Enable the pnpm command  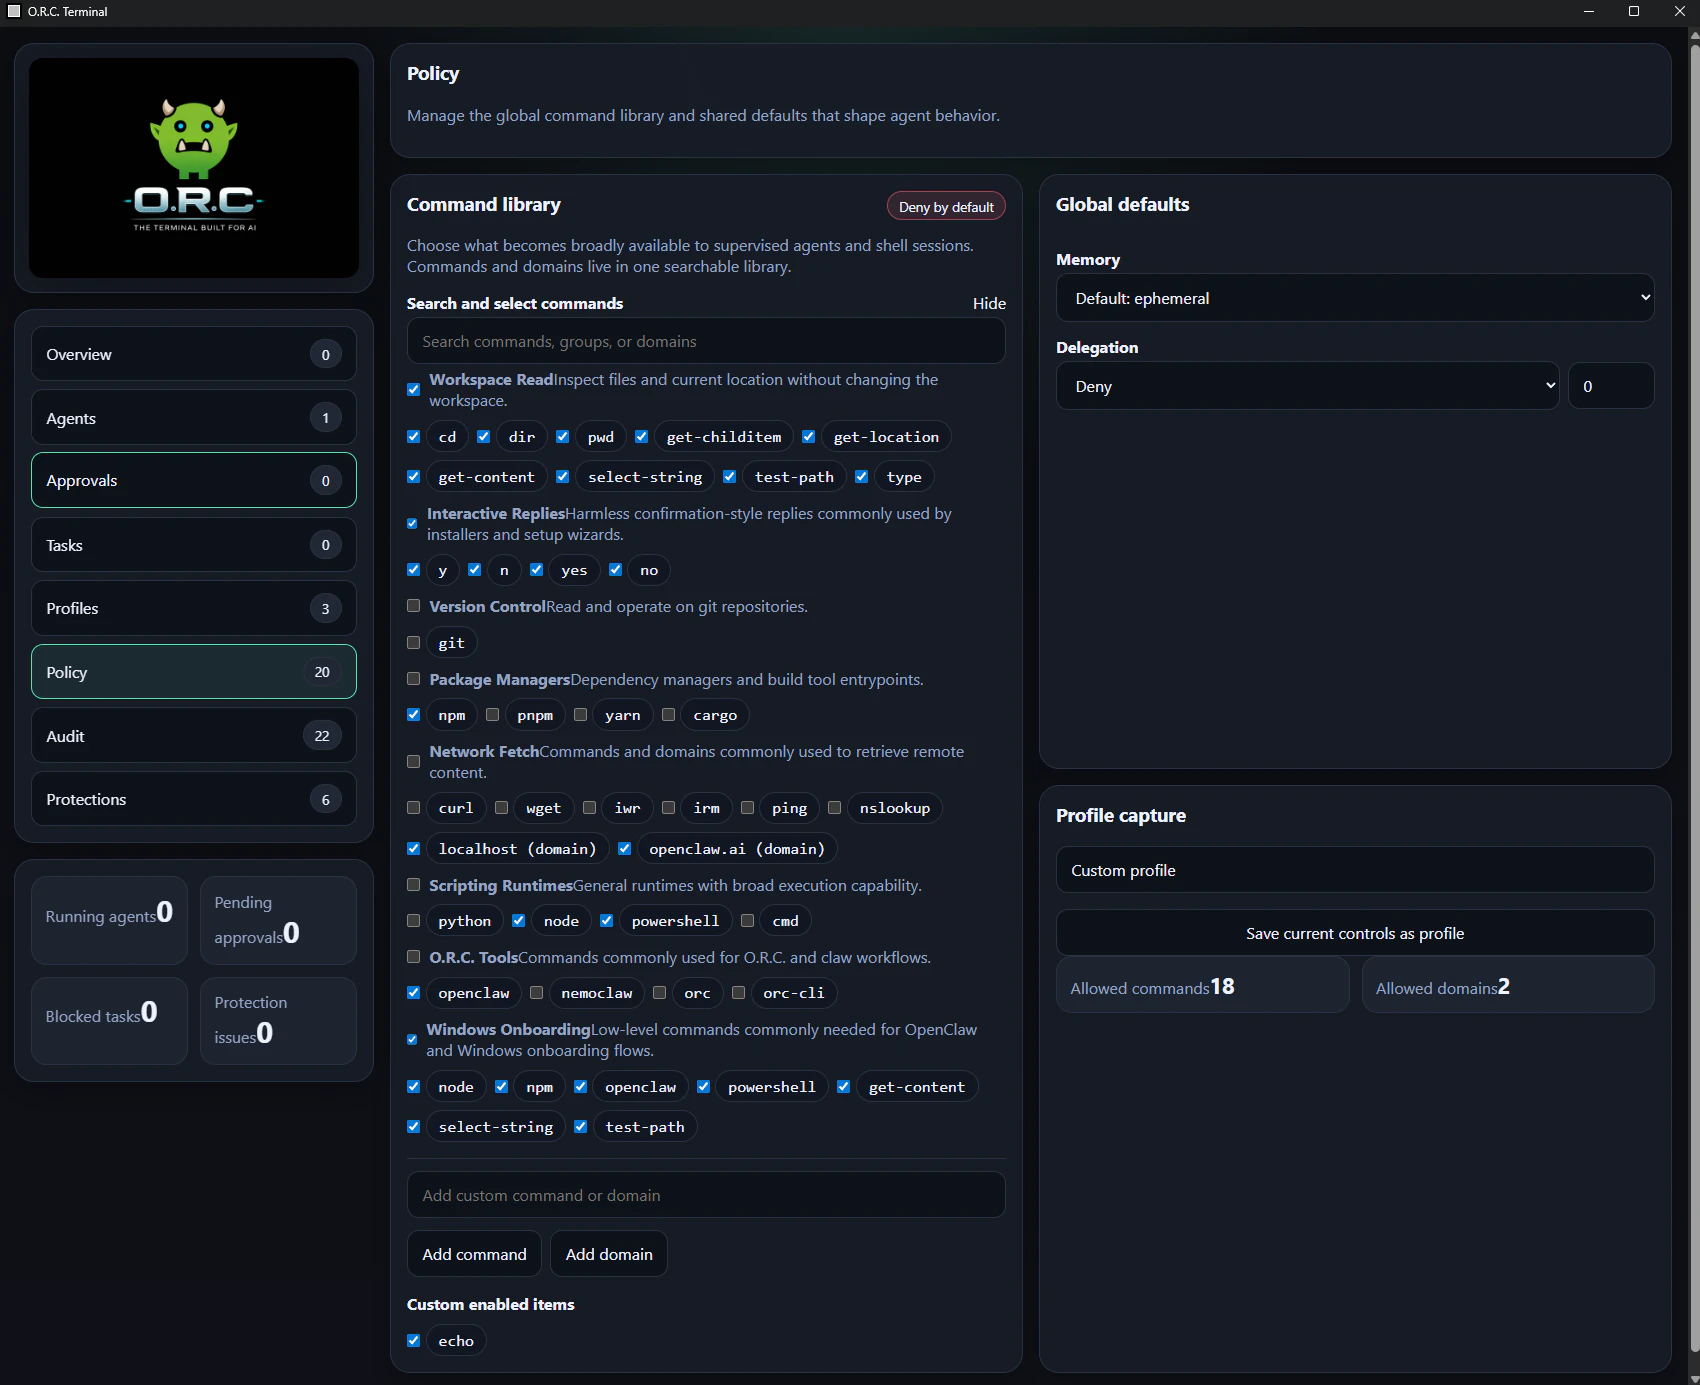(x=493, y=715)
